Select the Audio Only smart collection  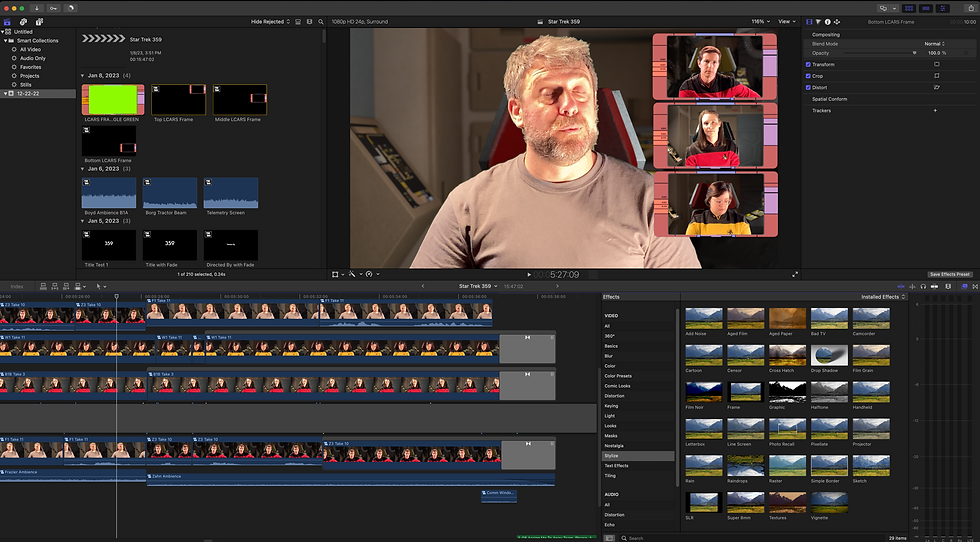(32, 58)
